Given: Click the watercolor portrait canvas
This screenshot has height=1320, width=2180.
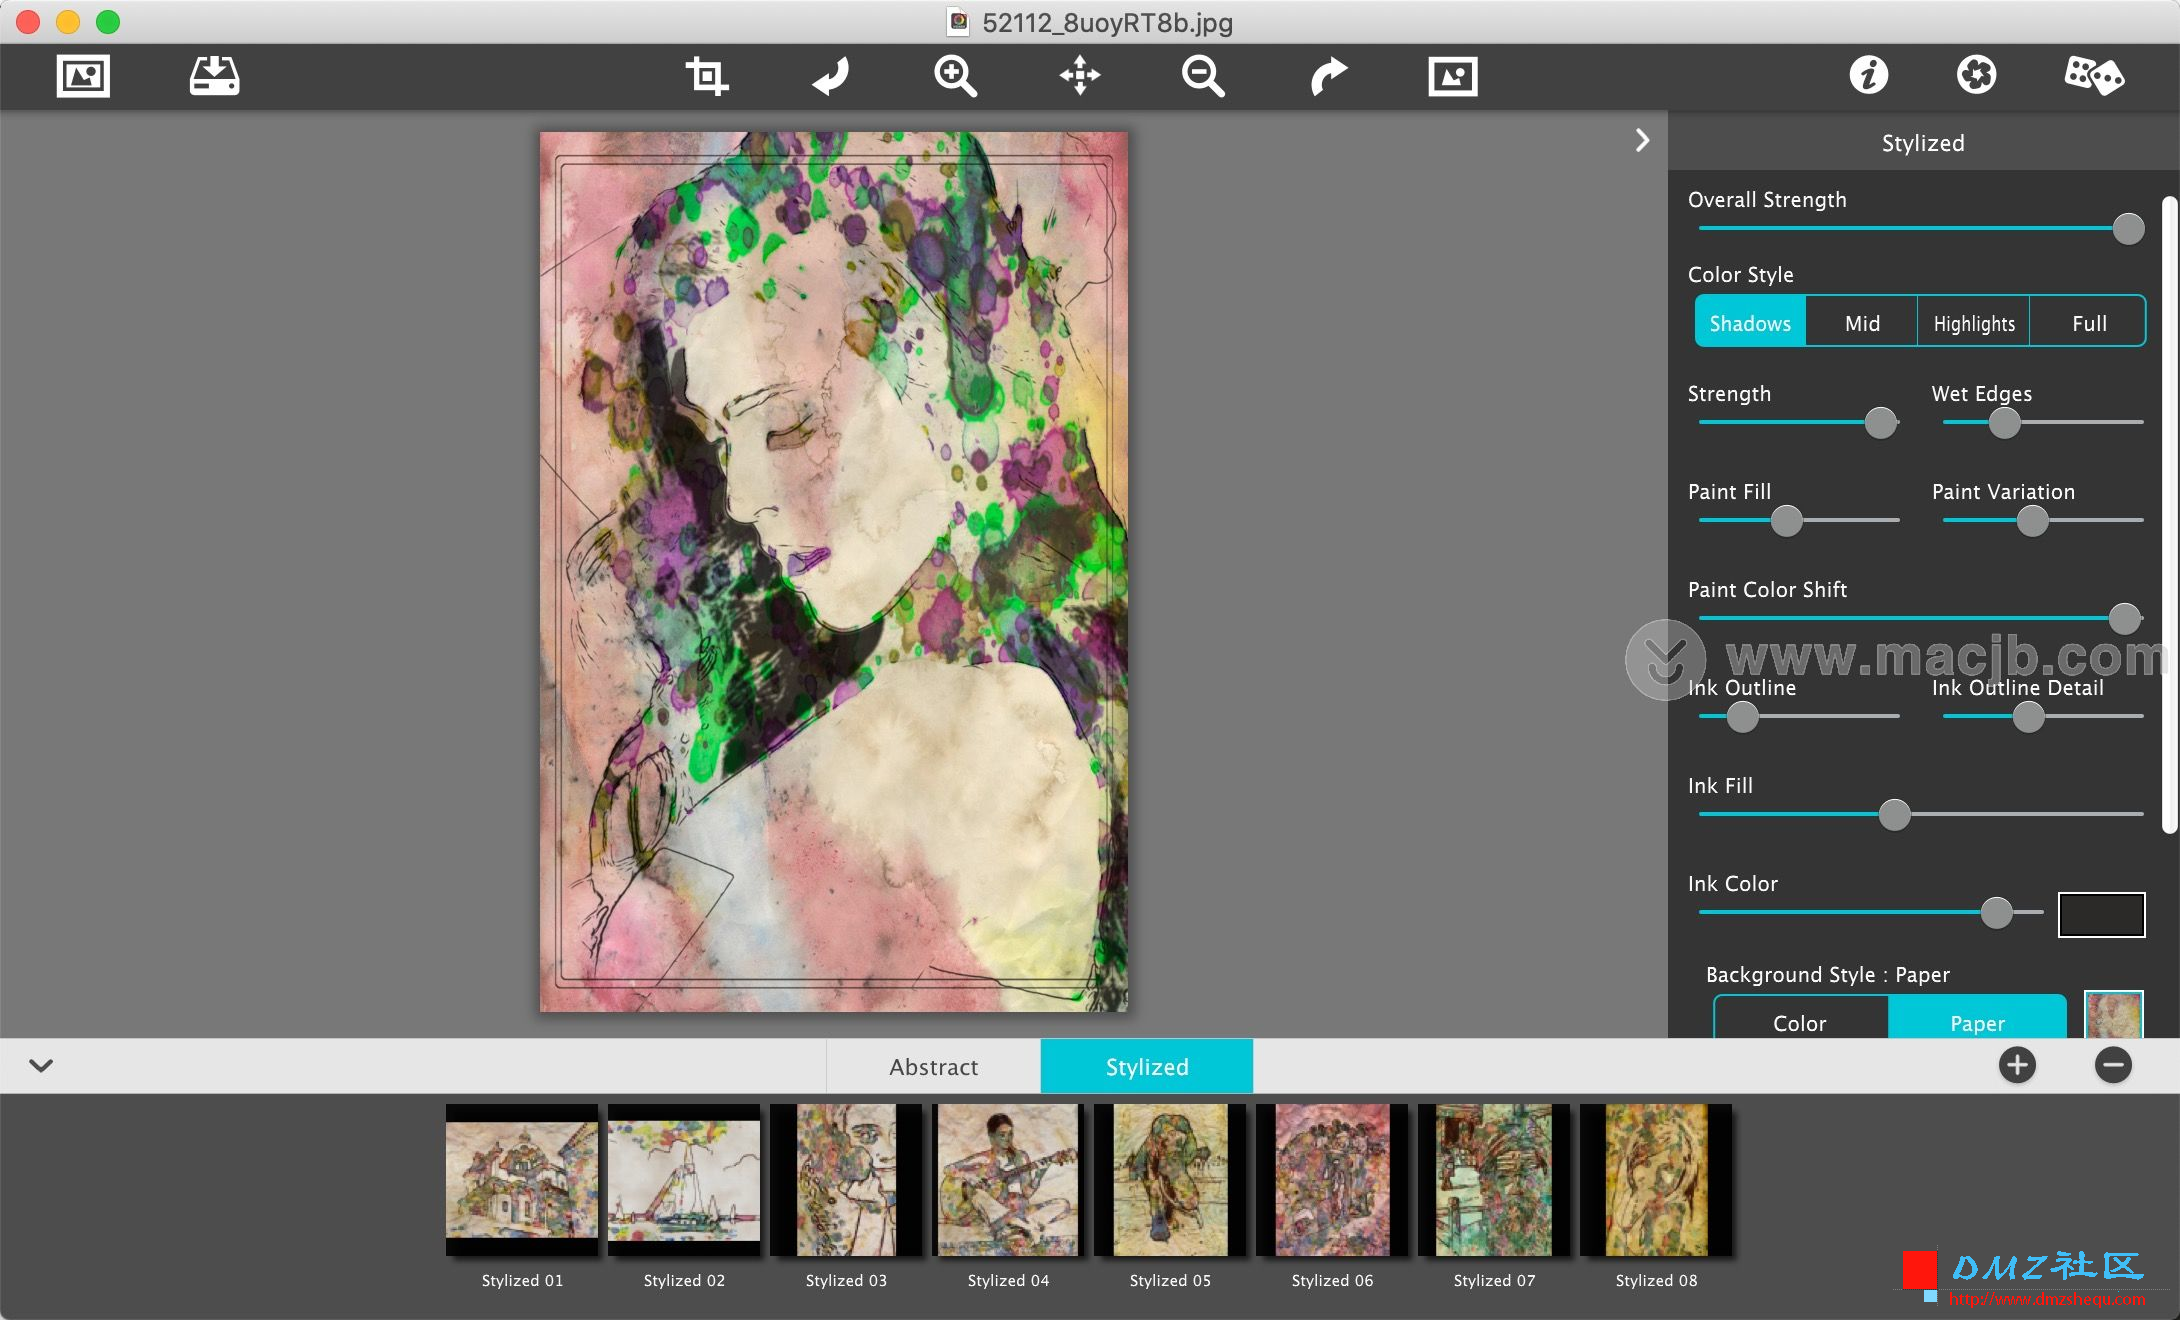Looking at the screenshot, I should pos(834,572).
